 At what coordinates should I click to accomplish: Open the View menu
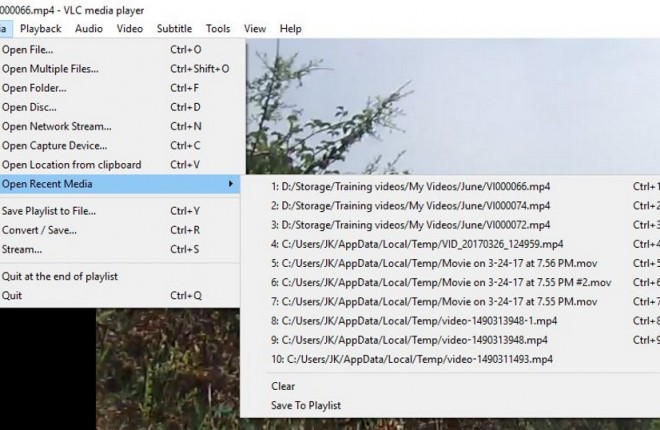click(255, 29)
